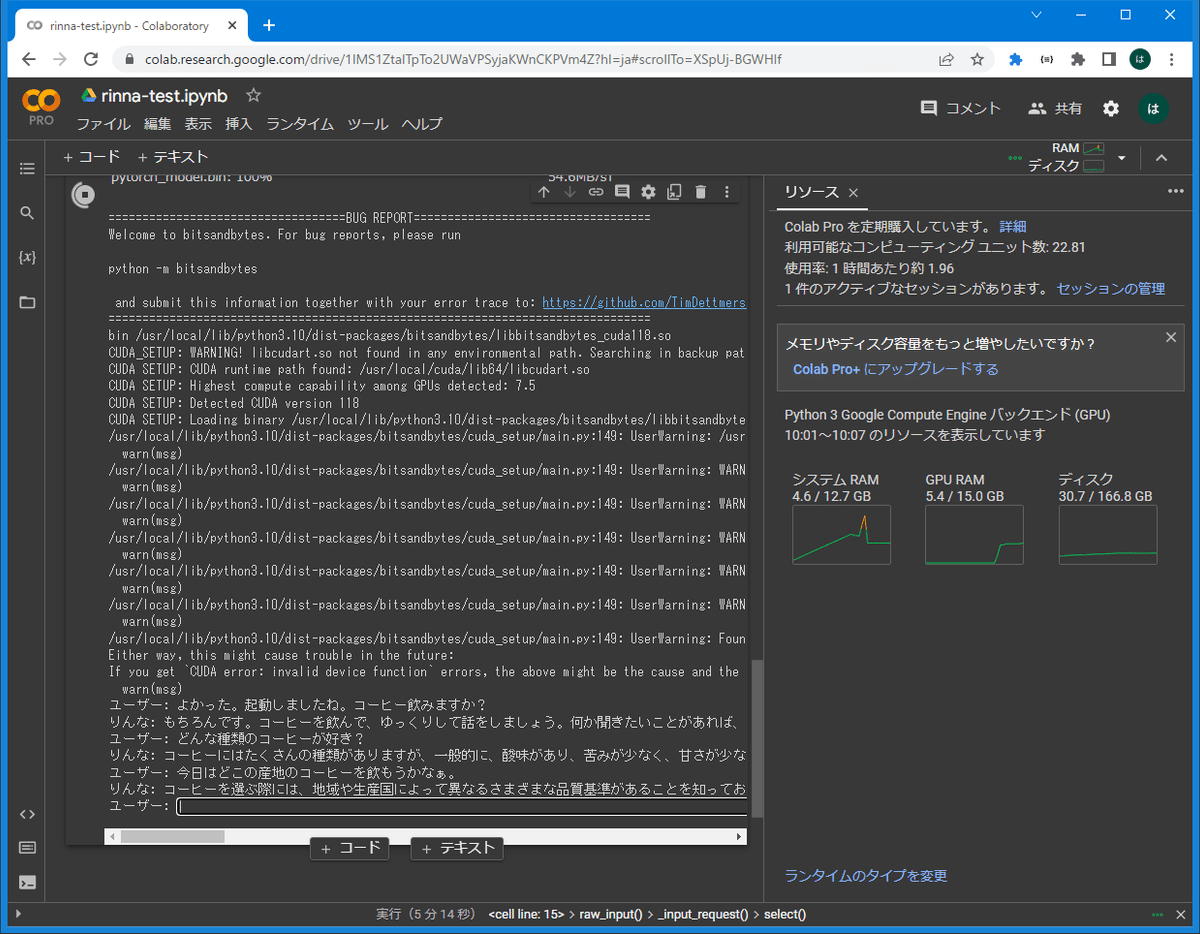Share this page from address bar
Image resolution: width=1200 pixels, height=934 pixels.
tap(945, 59)
